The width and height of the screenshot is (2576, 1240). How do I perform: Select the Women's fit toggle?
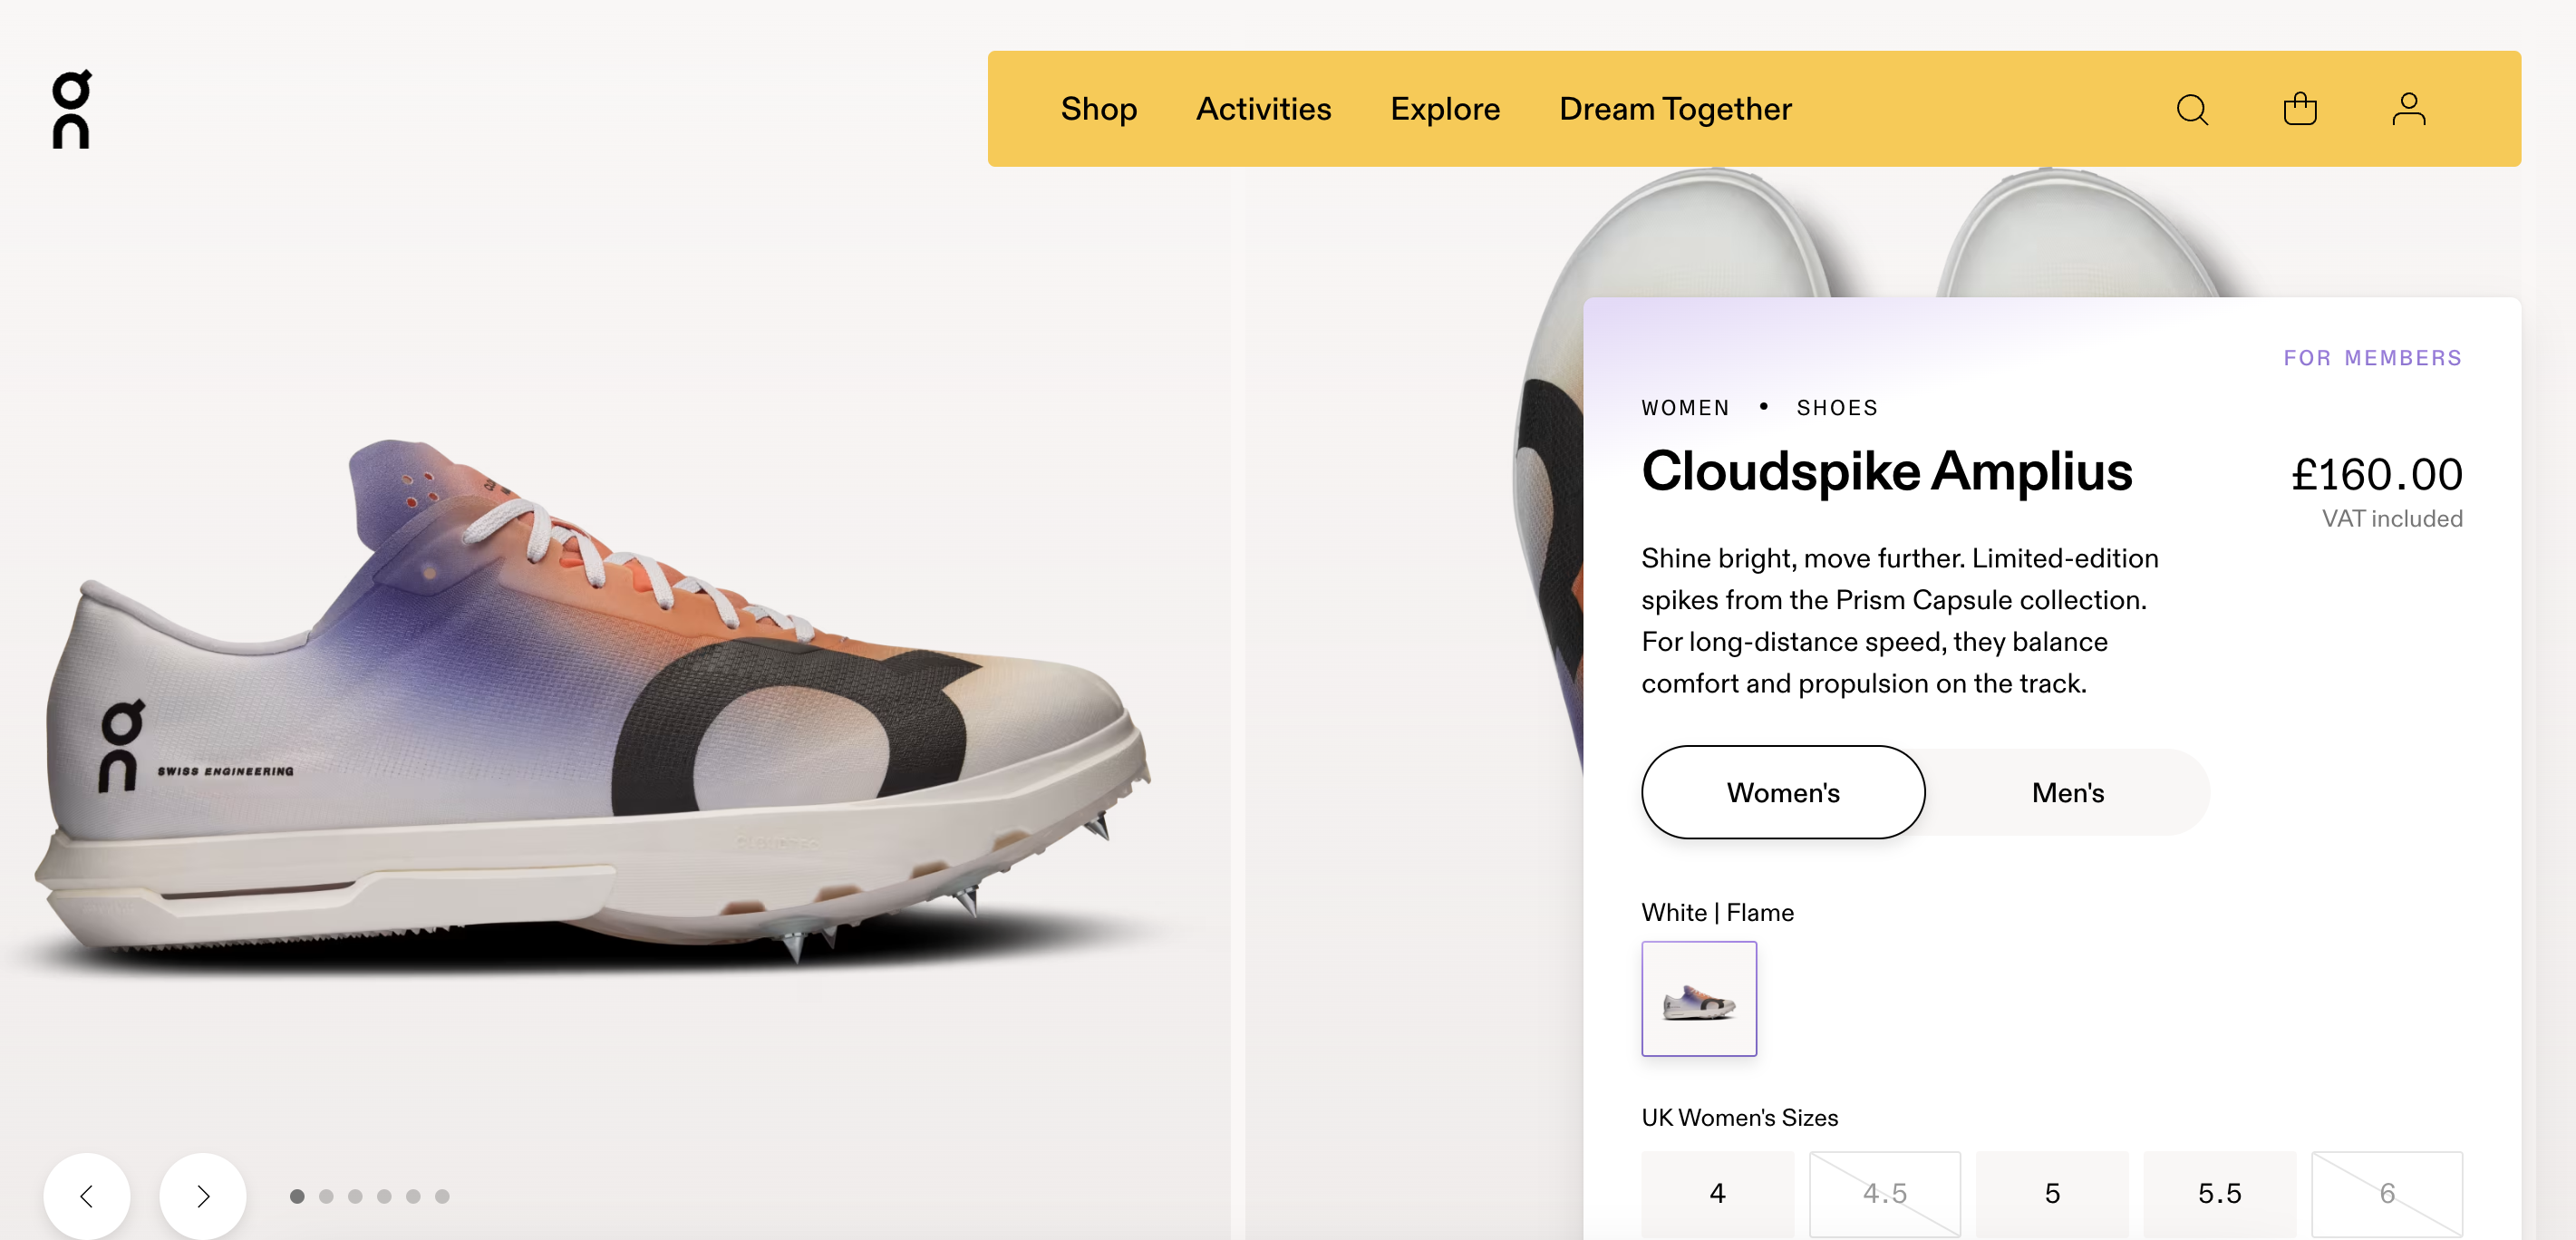pyautogui.click(x=1782, y=792)
